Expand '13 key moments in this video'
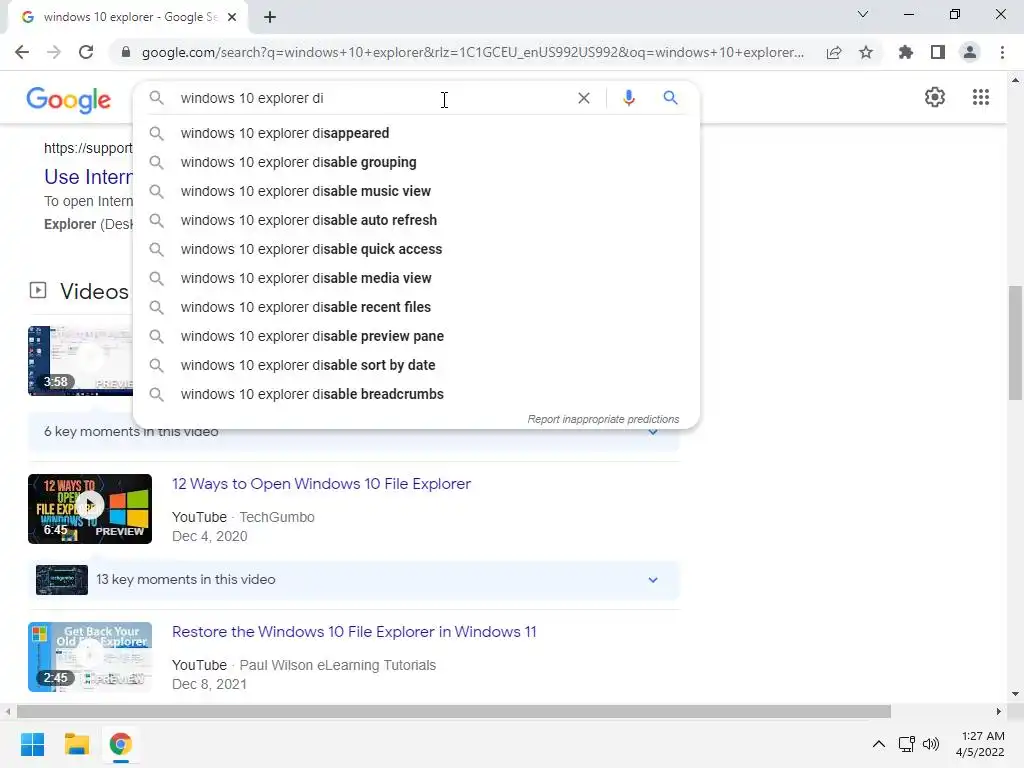Image resolution: width=1024 pixels, height=768 pixels. click(x=353, y=580)
